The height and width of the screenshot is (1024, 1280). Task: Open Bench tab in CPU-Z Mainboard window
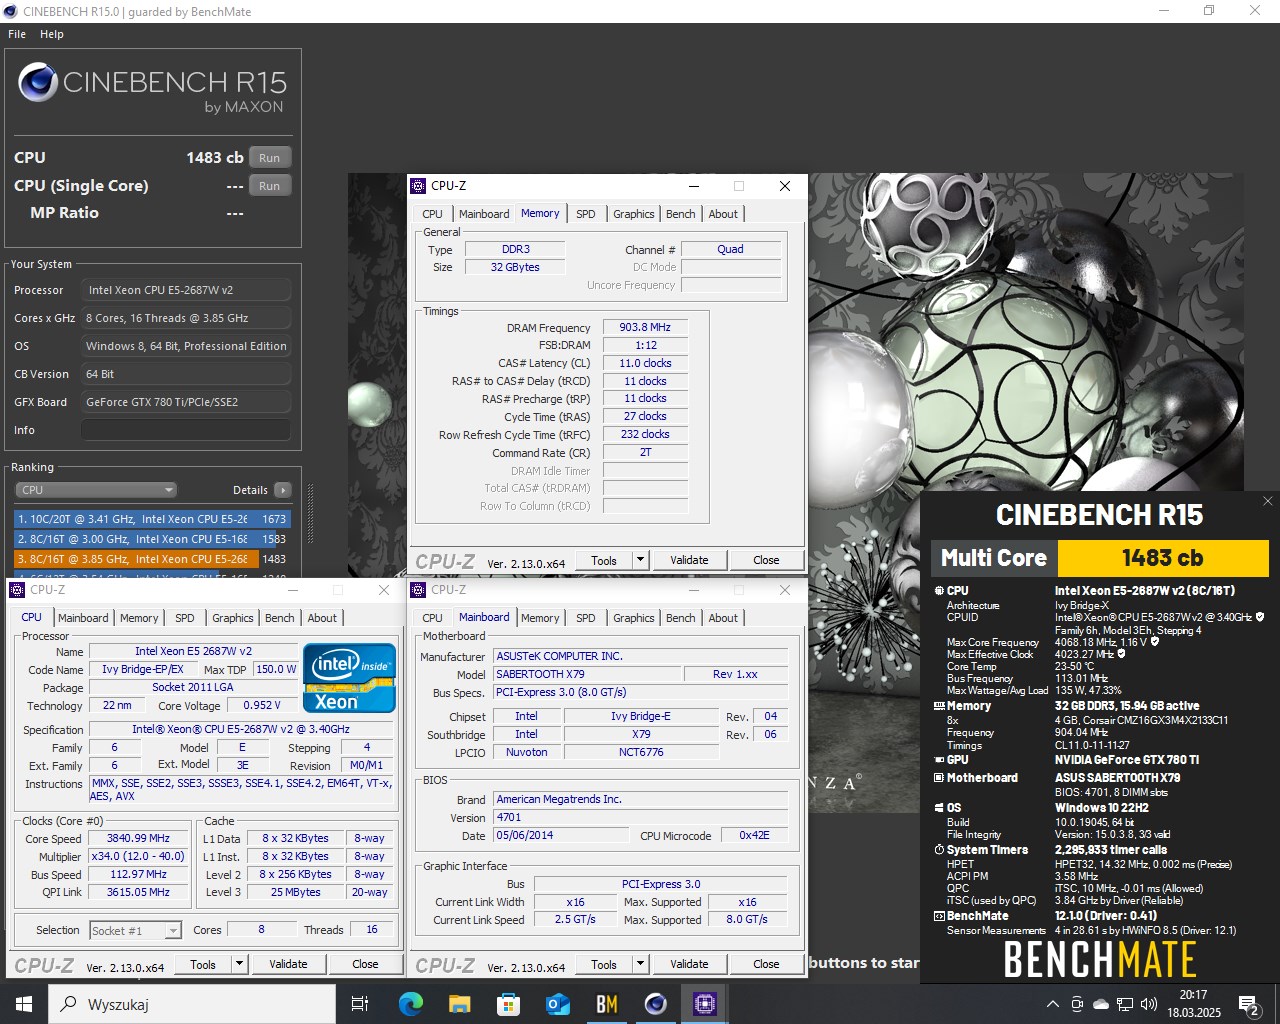click(681, 618)
